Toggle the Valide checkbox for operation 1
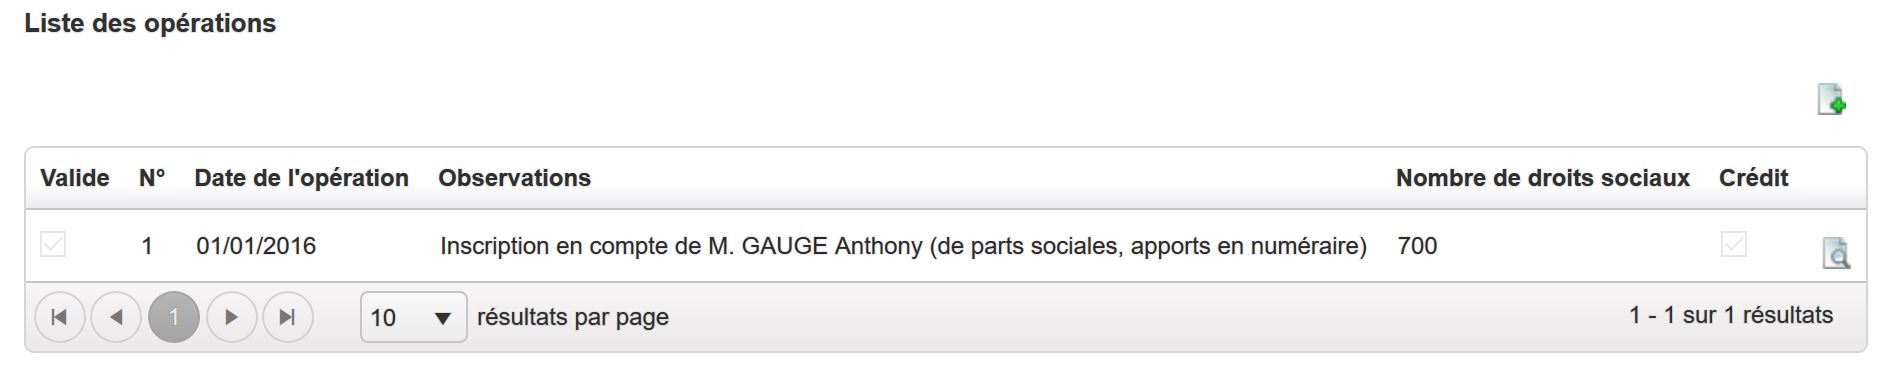Viewport: 1897px width, 381px height. (x=53, y=244)
